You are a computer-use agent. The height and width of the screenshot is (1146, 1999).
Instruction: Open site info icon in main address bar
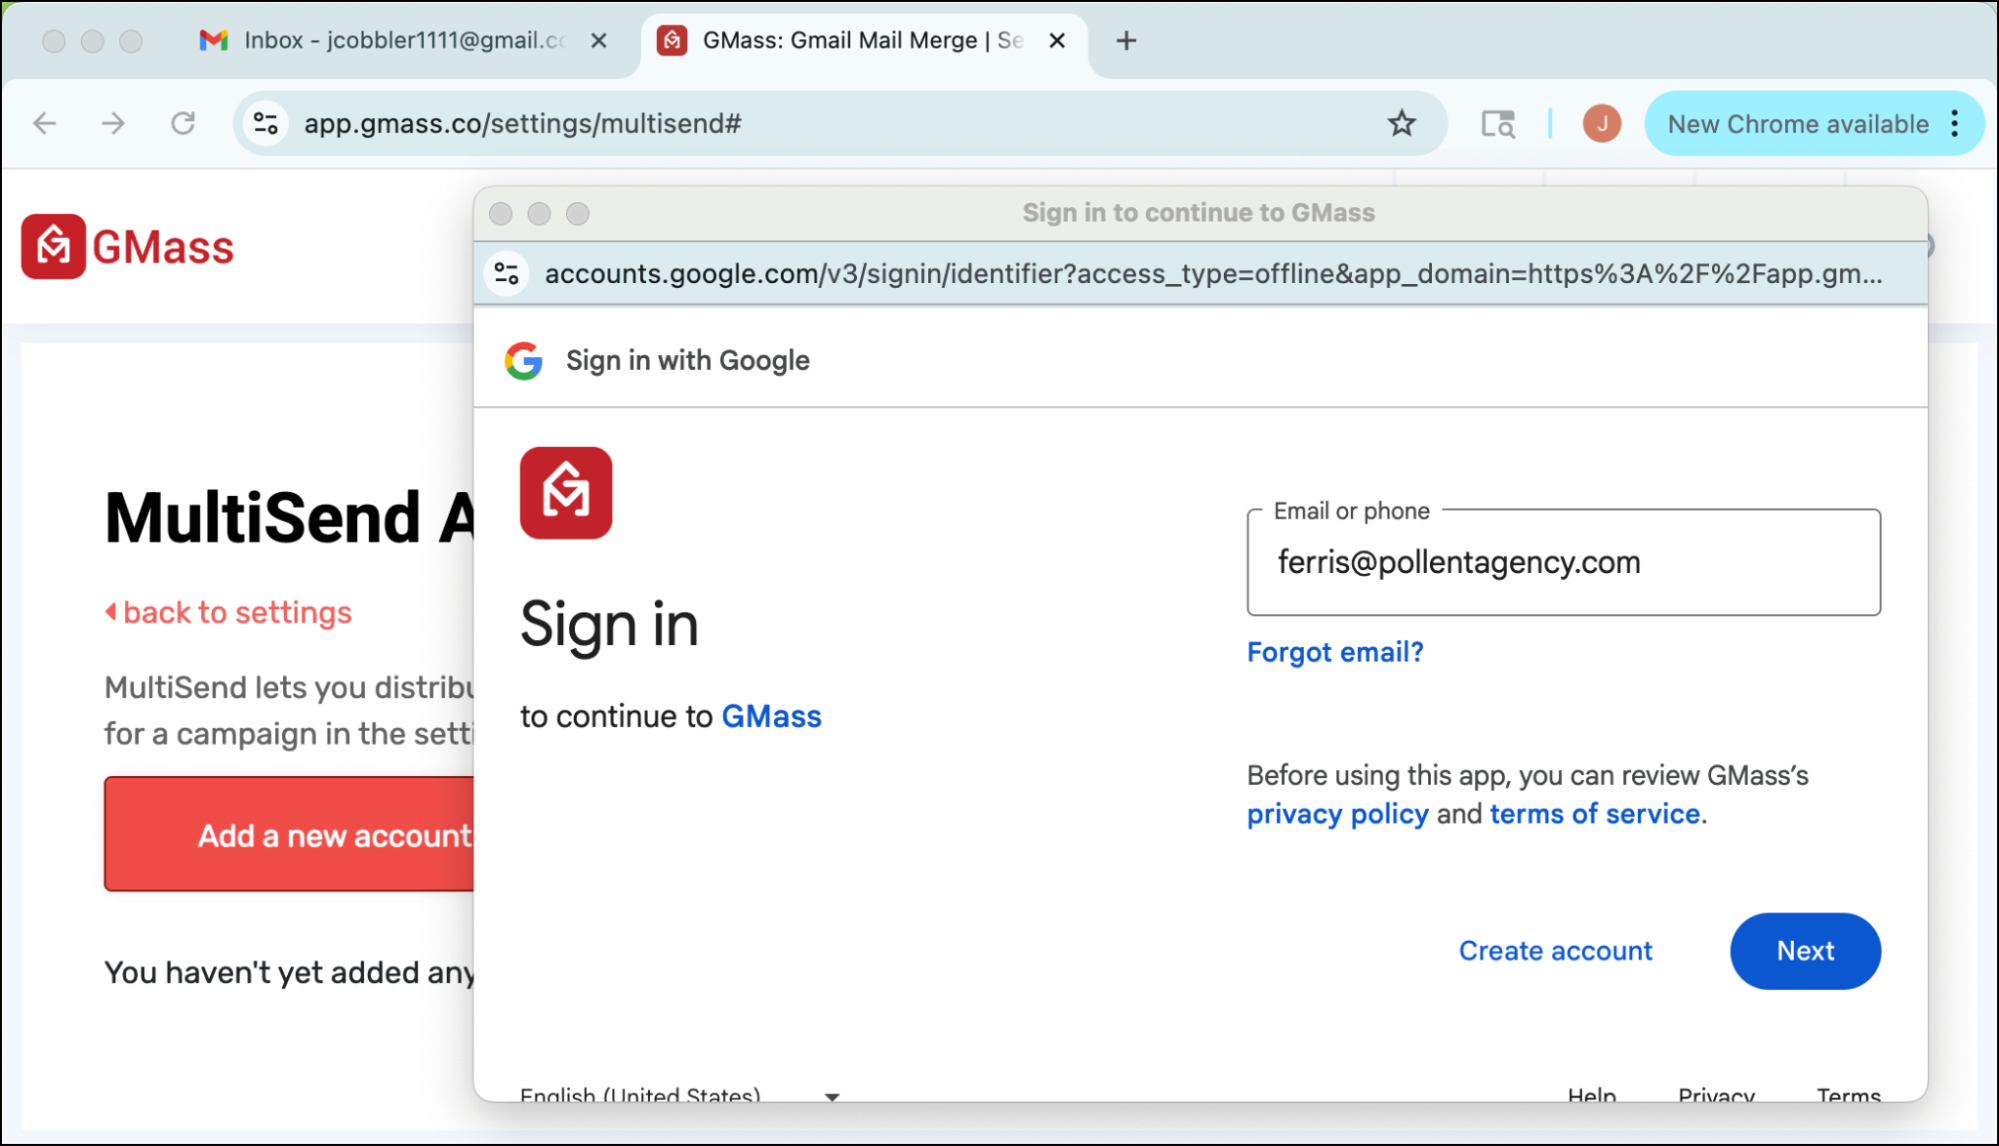click(x=266, y=123)
